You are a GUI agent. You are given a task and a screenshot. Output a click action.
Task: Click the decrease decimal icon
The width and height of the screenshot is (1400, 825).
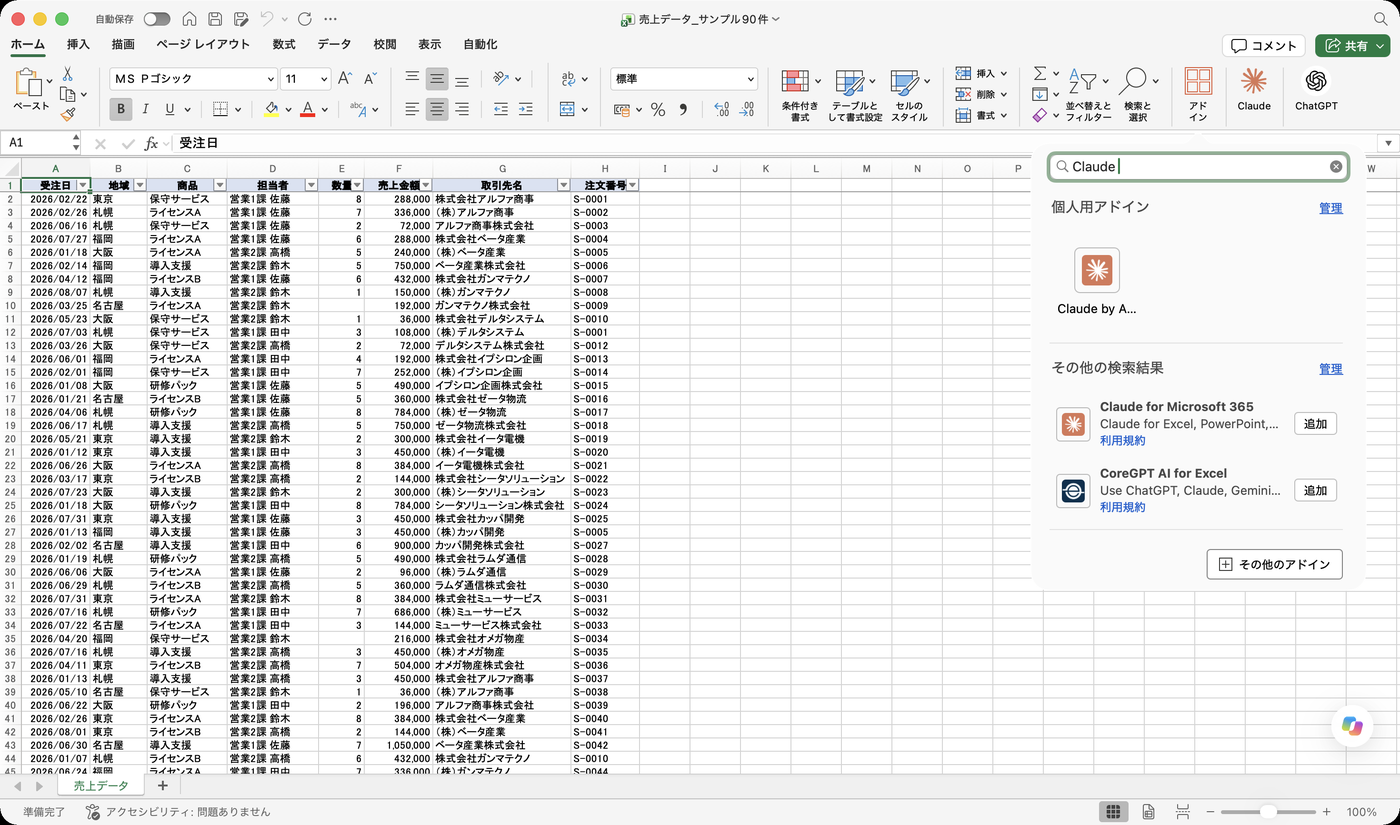pos(747,110)
